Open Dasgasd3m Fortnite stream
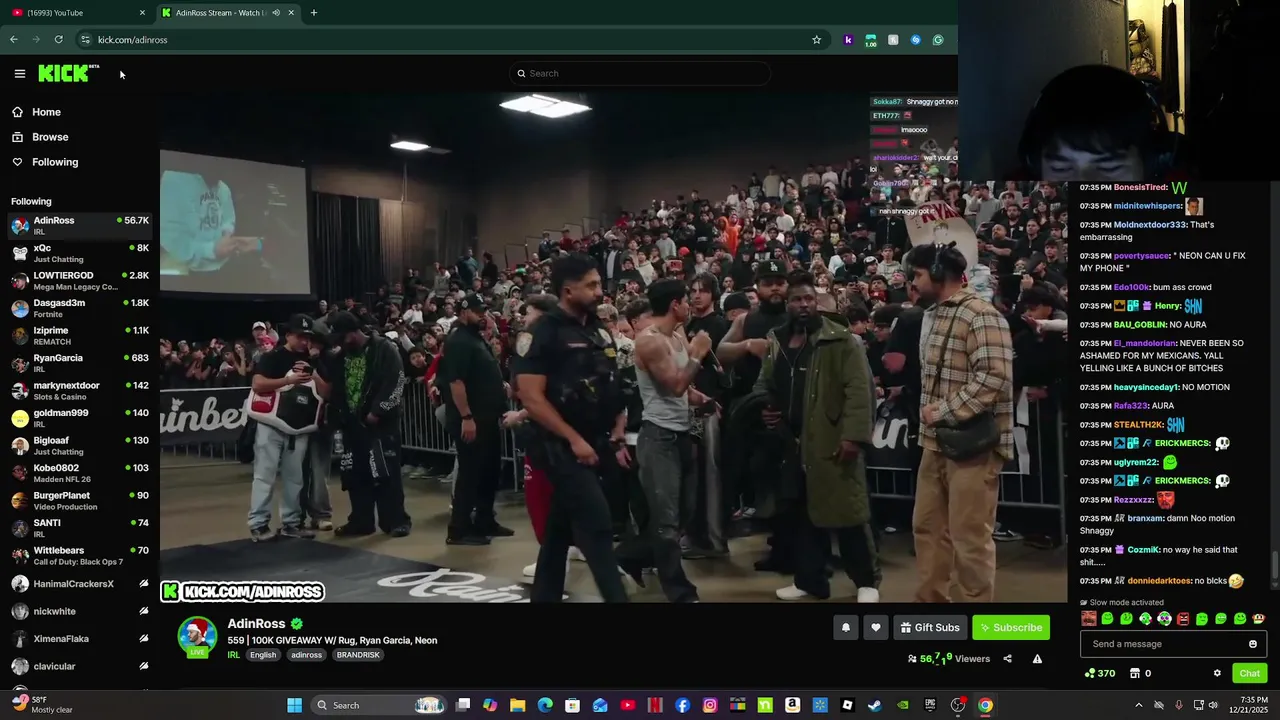The width and height of the screenshot is (1280, 720). pyautogui.click(x=80, y=308)
